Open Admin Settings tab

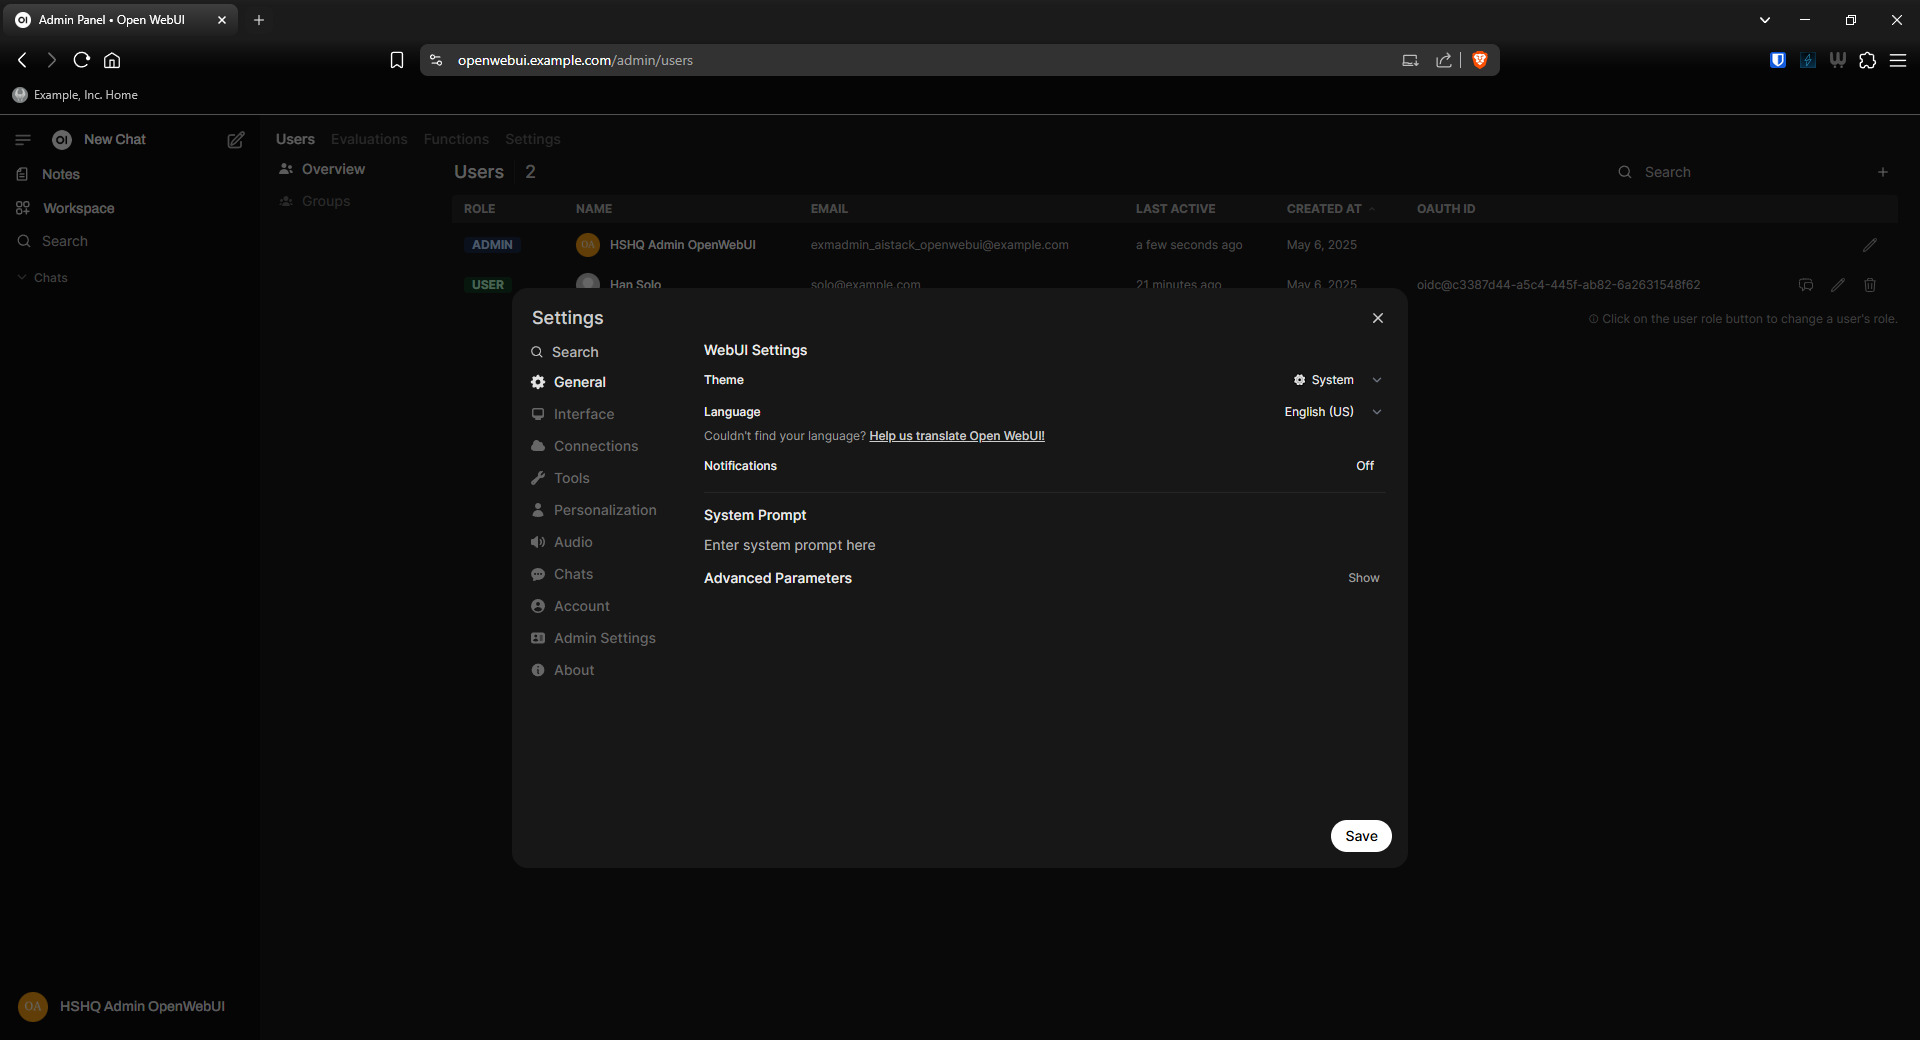tap(604, 638)
